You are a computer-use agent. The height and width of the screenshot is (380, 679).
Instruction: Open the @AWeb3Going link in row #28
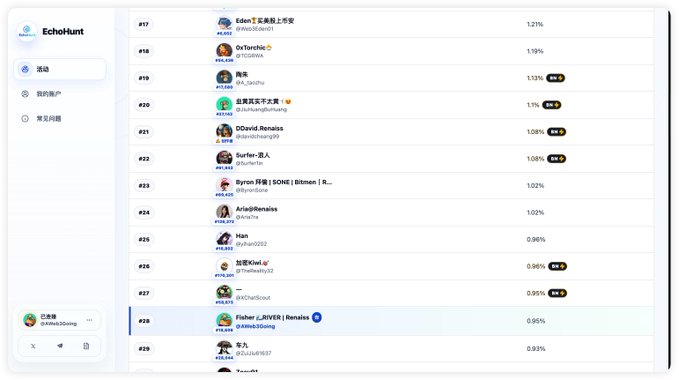255,326
